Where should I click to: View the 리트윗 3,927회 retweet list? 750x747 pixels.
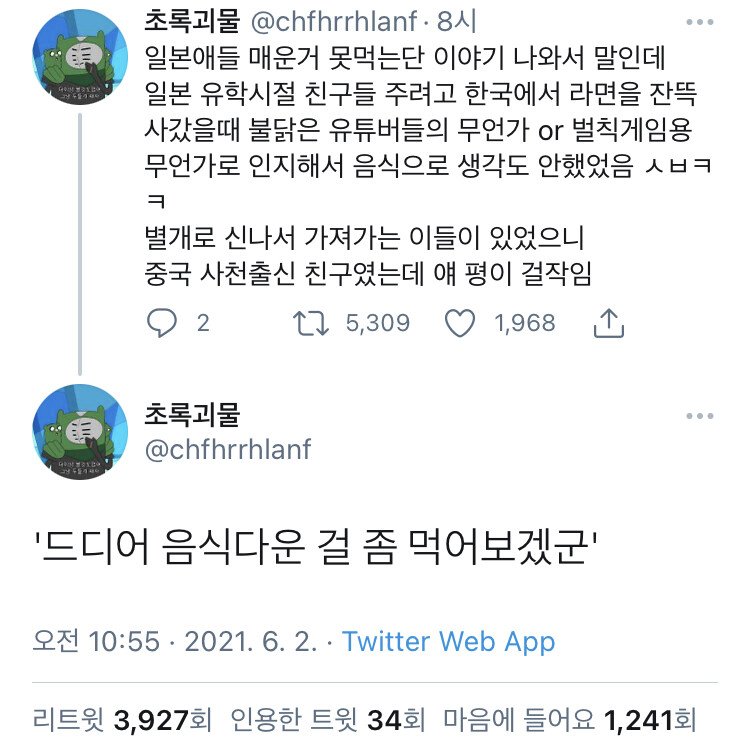tap(122, 720)
